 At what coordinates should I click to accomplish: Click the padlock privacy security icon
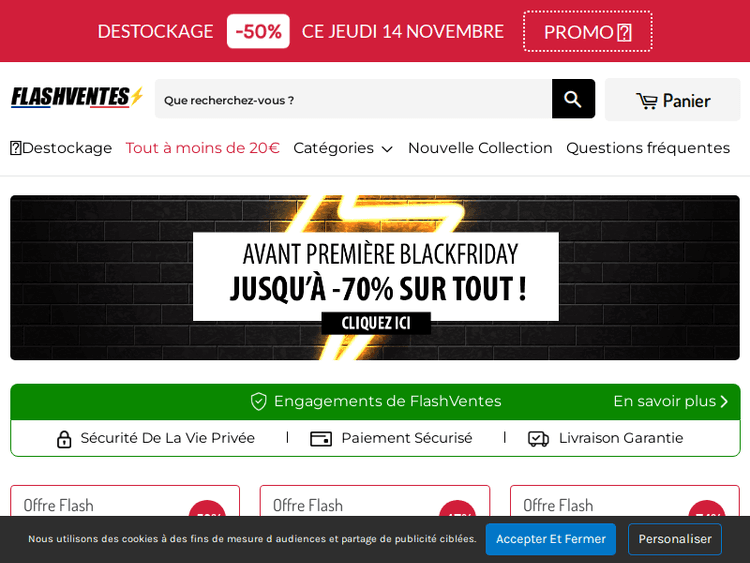coord(64,439)
